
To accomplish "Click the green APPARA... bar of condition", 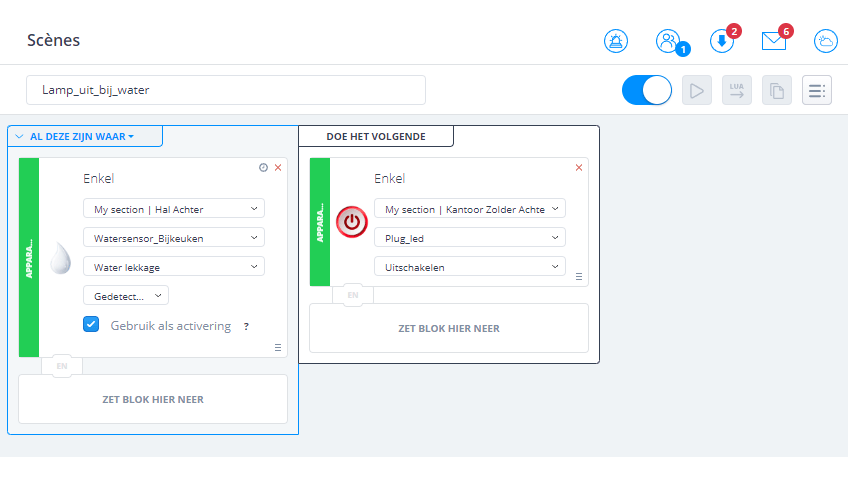I will 29,257.
